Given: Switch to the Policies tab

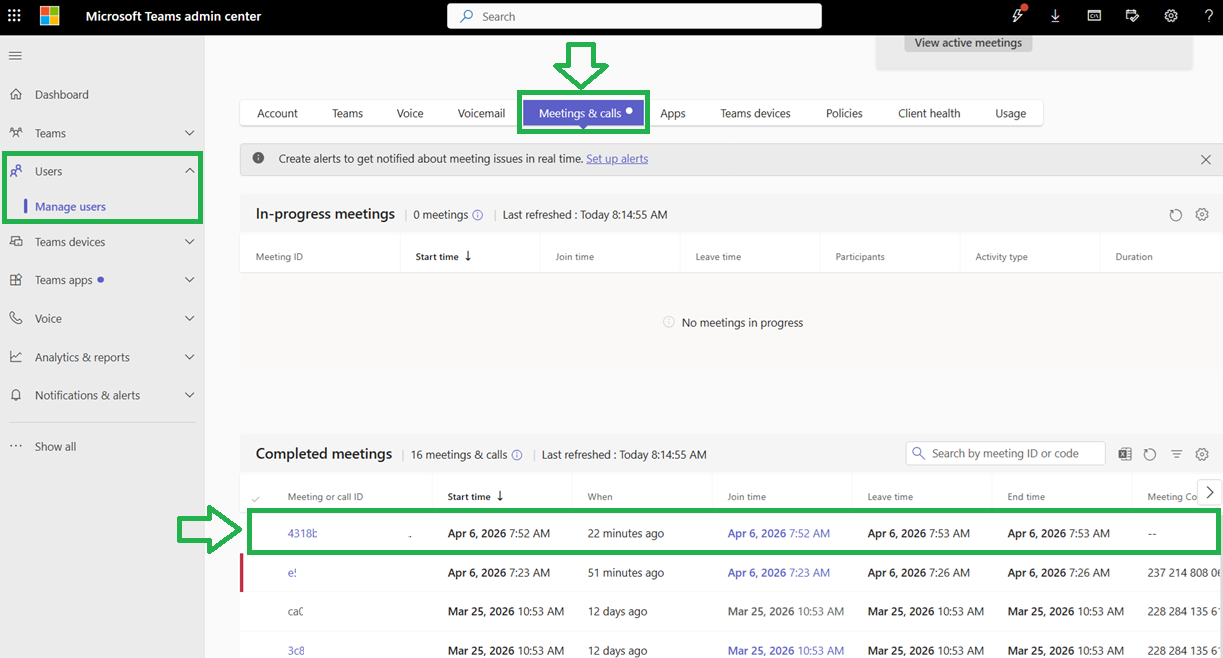Looking at the screenshot, I should [x=844, y=113].
